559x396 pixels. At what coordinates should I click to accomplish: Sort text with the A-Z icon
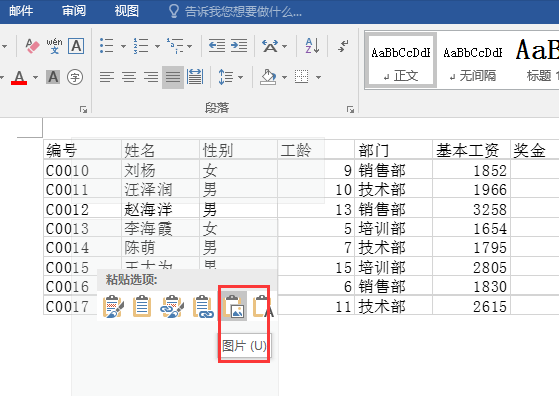313,46
